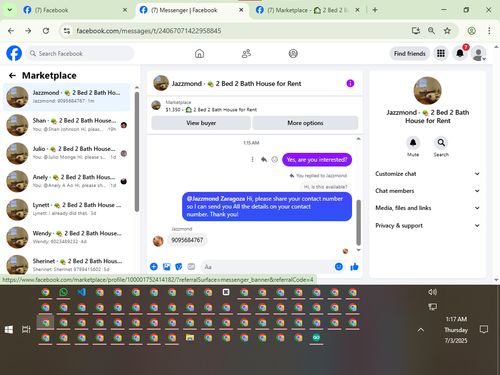This screenshot has width=500, height=375.
Task: Open the Facebook apps grid menu
Action: pos(441,53)
